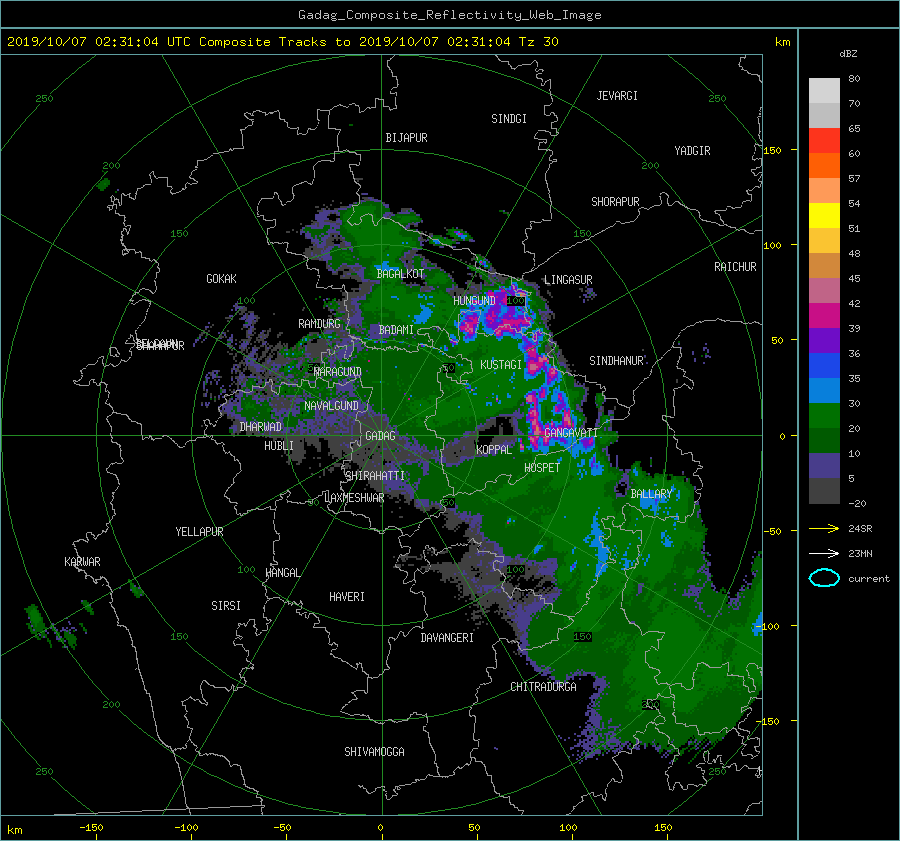The height and width of the screenshot is (841, 900).
Task: Click the DHARWAD city label
Action: (260, 427)
